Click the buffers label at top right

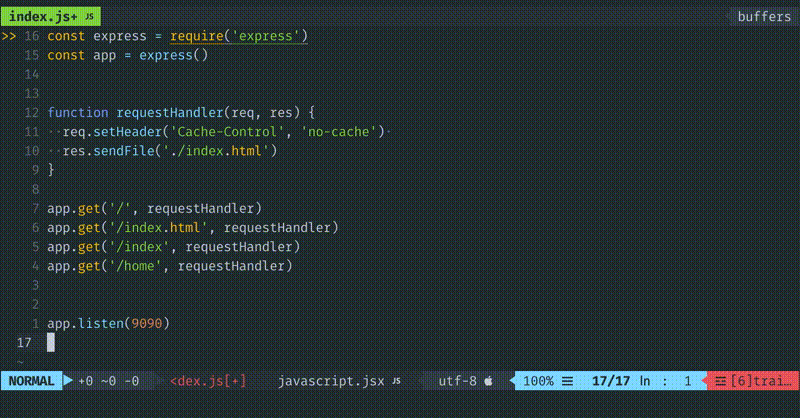(763, 17)
